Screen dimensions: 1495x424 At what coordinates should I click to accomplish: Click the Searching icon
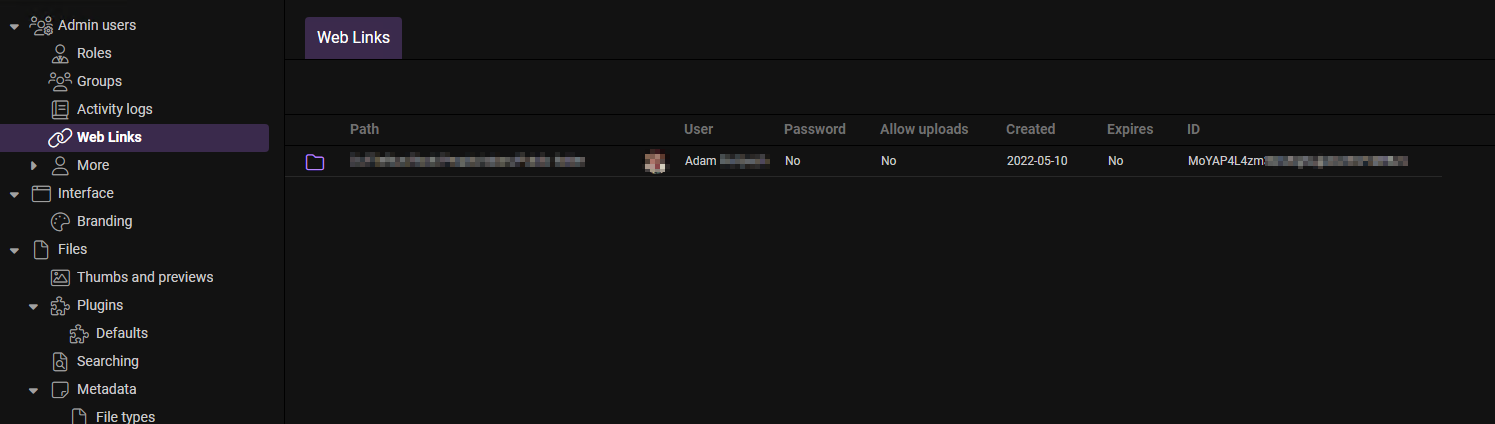pos(60,361)
